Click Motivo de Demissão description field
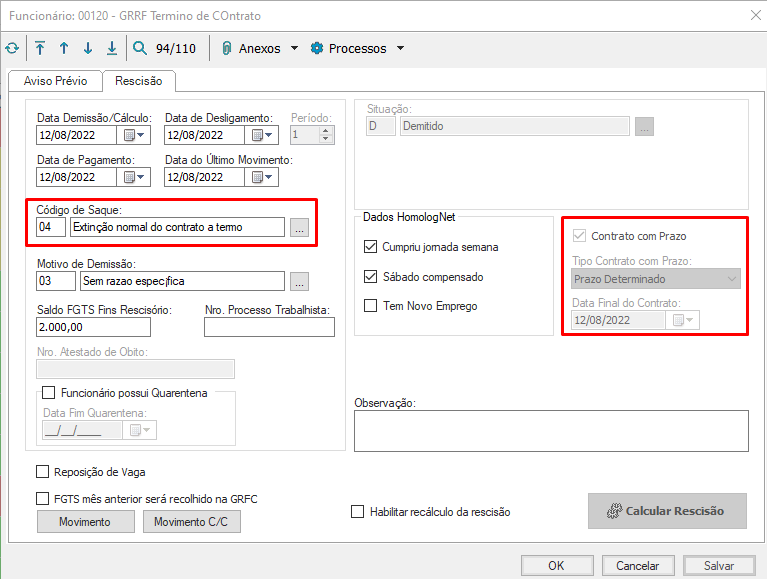The image size is (767, 579). click(182, 281)
